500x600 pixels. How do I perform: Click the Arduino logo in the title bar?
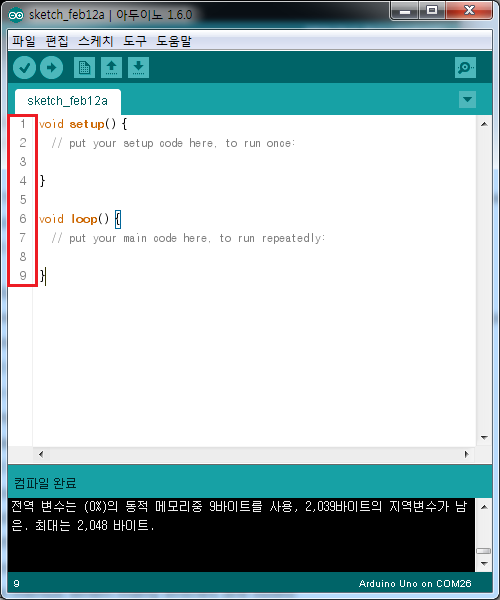pyautogui.click(x=16, y=15)
